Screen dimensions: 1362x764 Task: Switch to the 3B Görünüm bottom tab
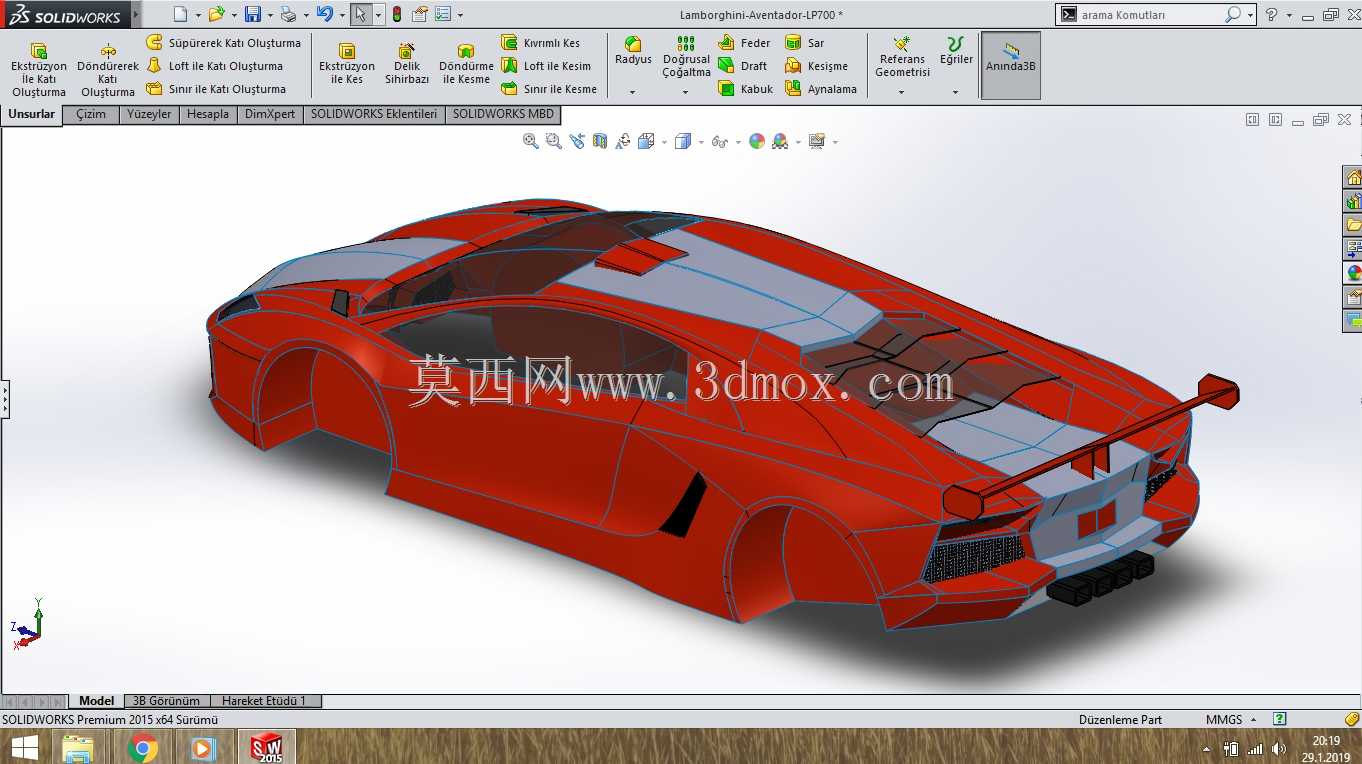[x=166, y=701]
